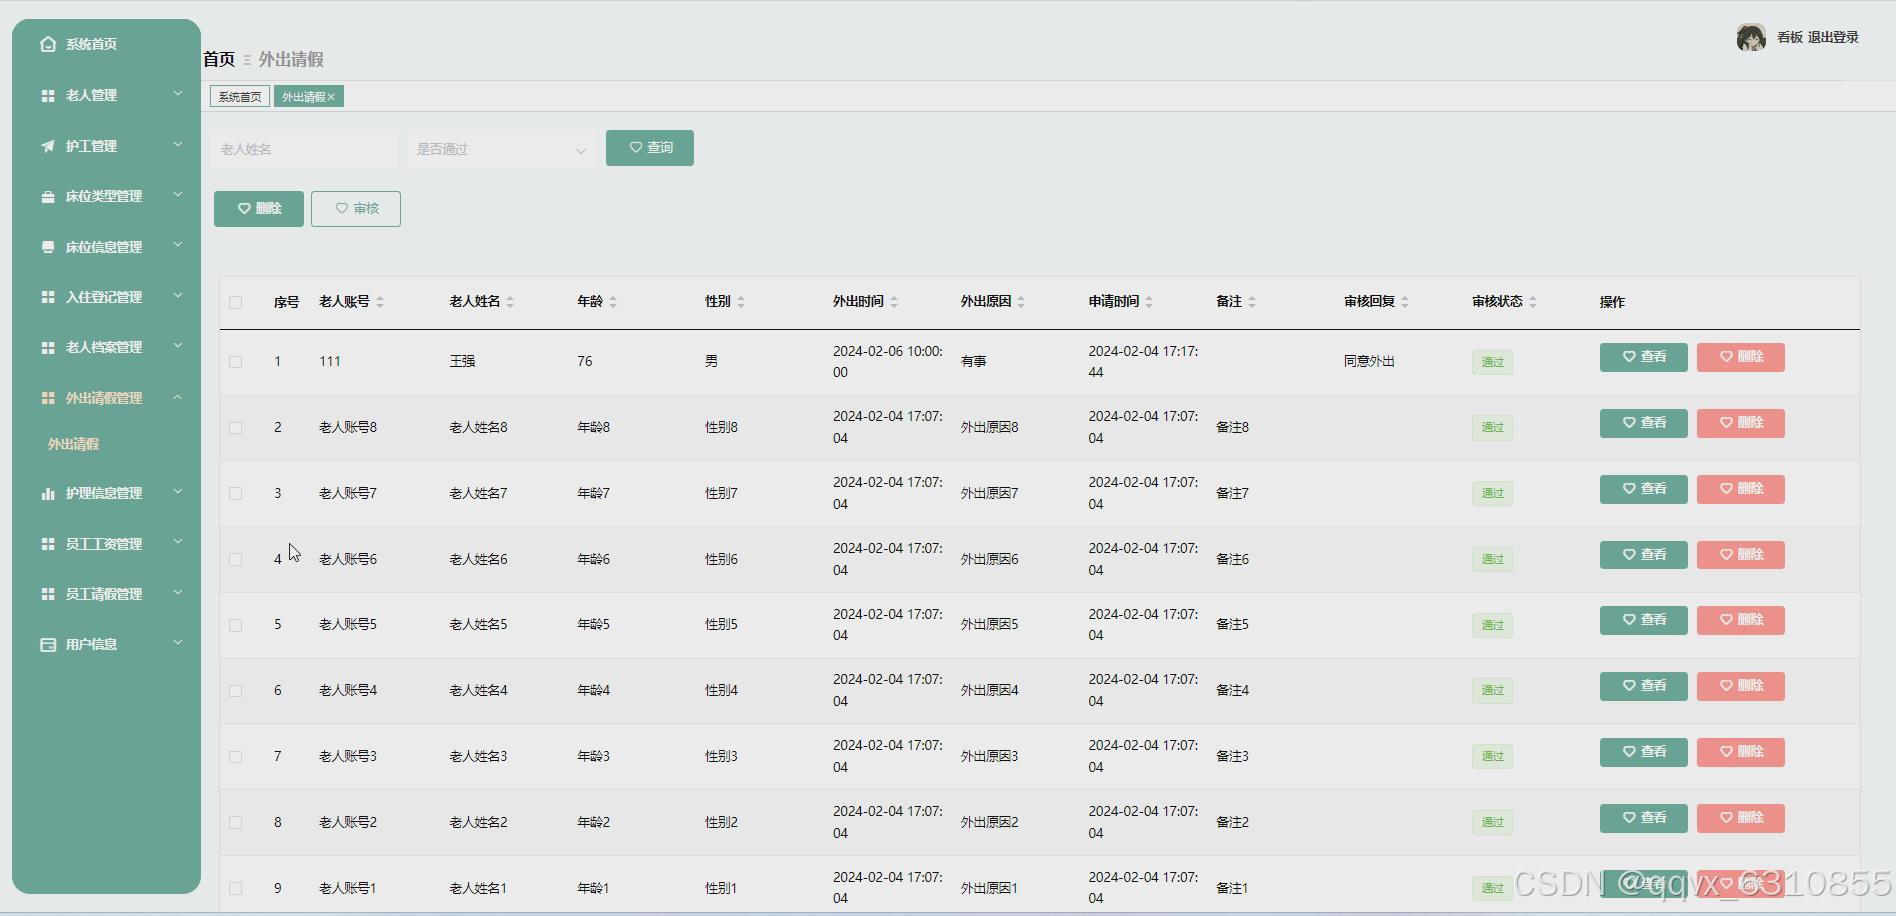Sort by 外出时间 column arrows
This screenshot has width=1896, height=916.
pos(894,302)
